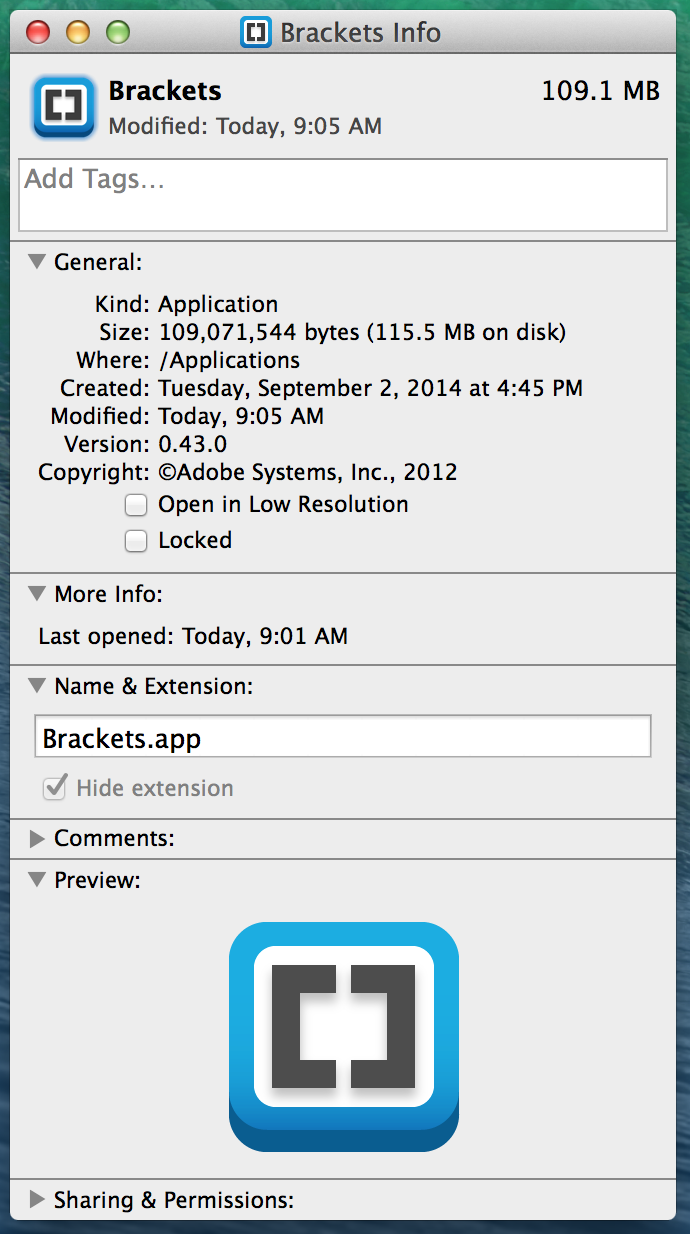Enable the Open in Low Resolution checkbox

pos(135,505)
